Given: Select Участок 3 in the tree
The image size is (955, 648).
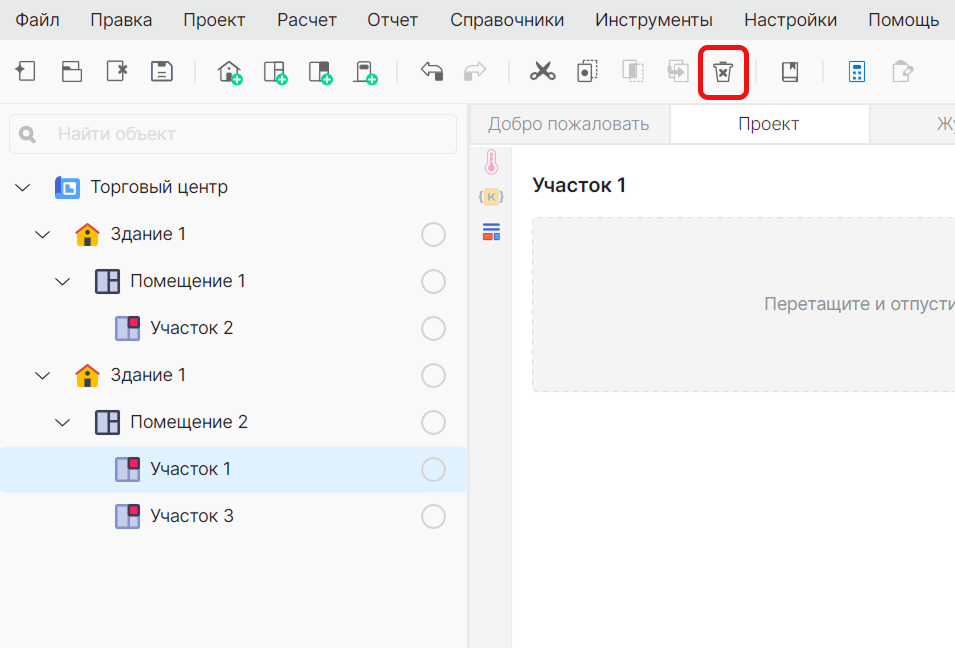Looking at the screenshot, I should pyautogui.click(x=192, y=516).
